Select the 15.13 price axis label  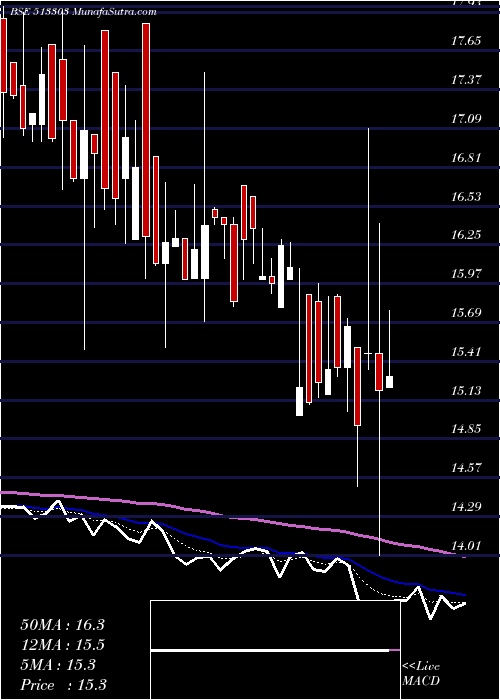pos(466,391)
